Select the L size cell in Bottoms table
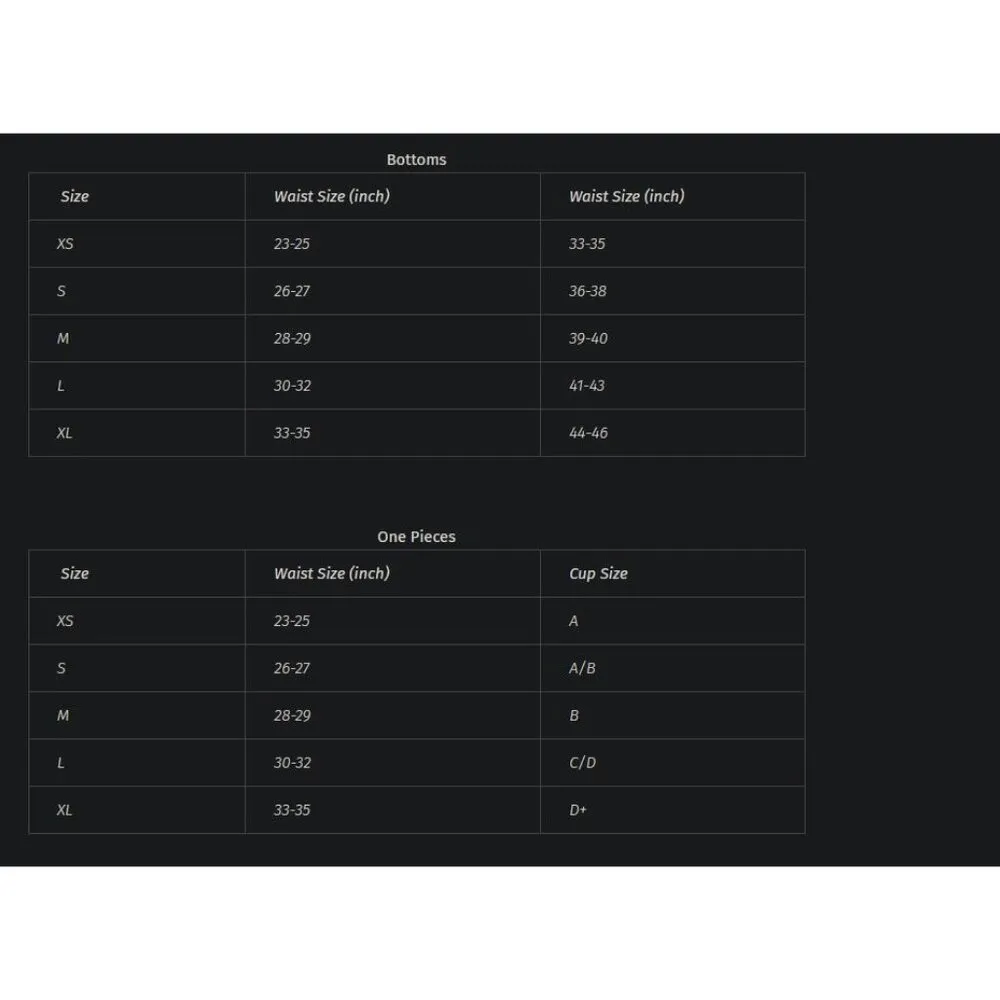Screen dimensions: 1000x1000 pos(61,386)
